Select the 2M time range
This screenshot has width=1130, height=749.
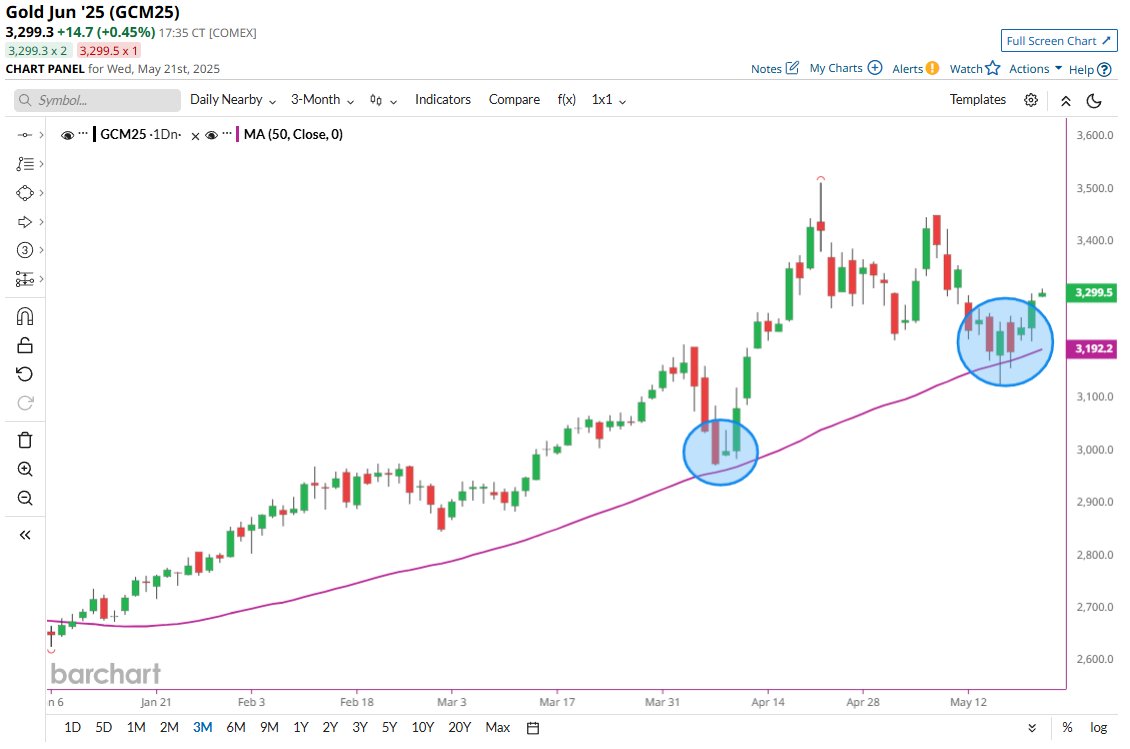169,727
